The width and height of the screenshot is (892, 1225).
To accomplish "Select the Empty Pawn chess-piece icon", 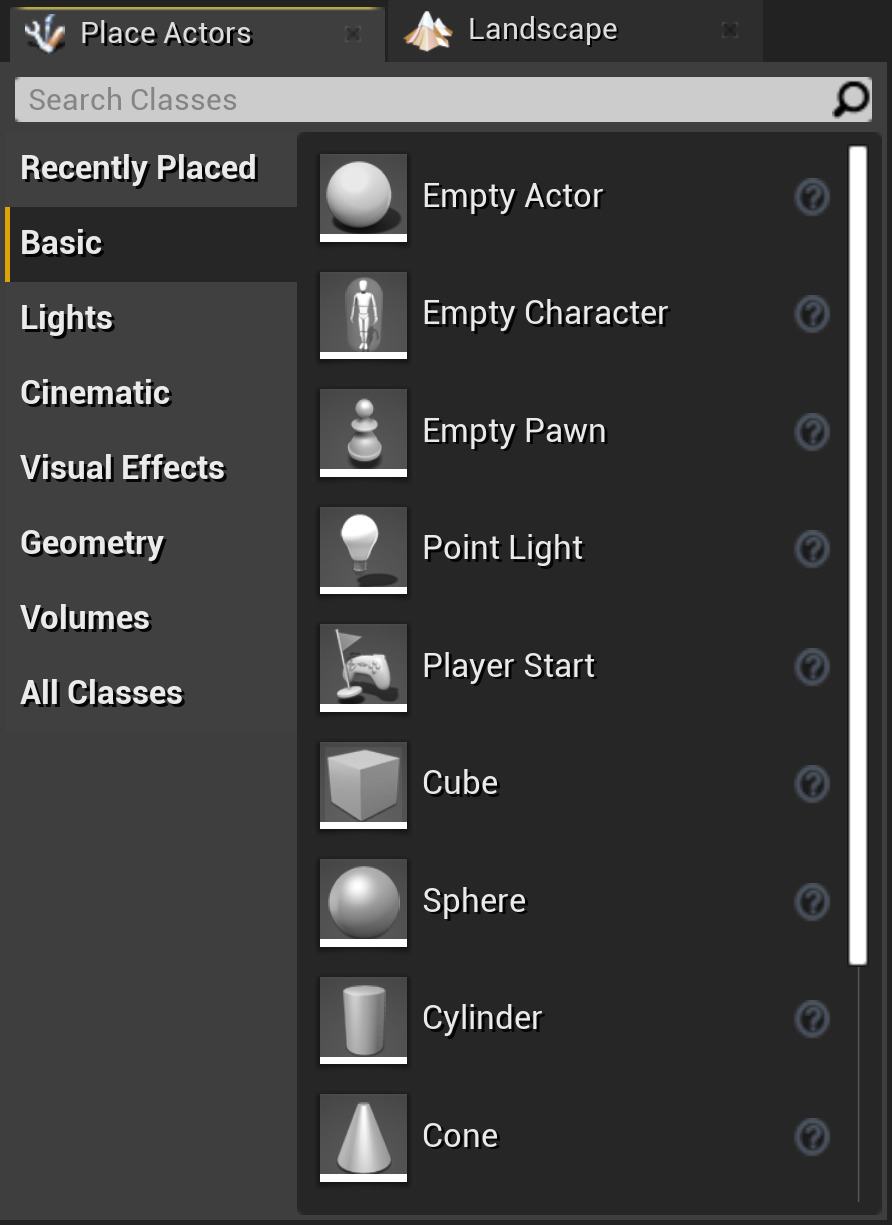I will click(x=362, y=432).
